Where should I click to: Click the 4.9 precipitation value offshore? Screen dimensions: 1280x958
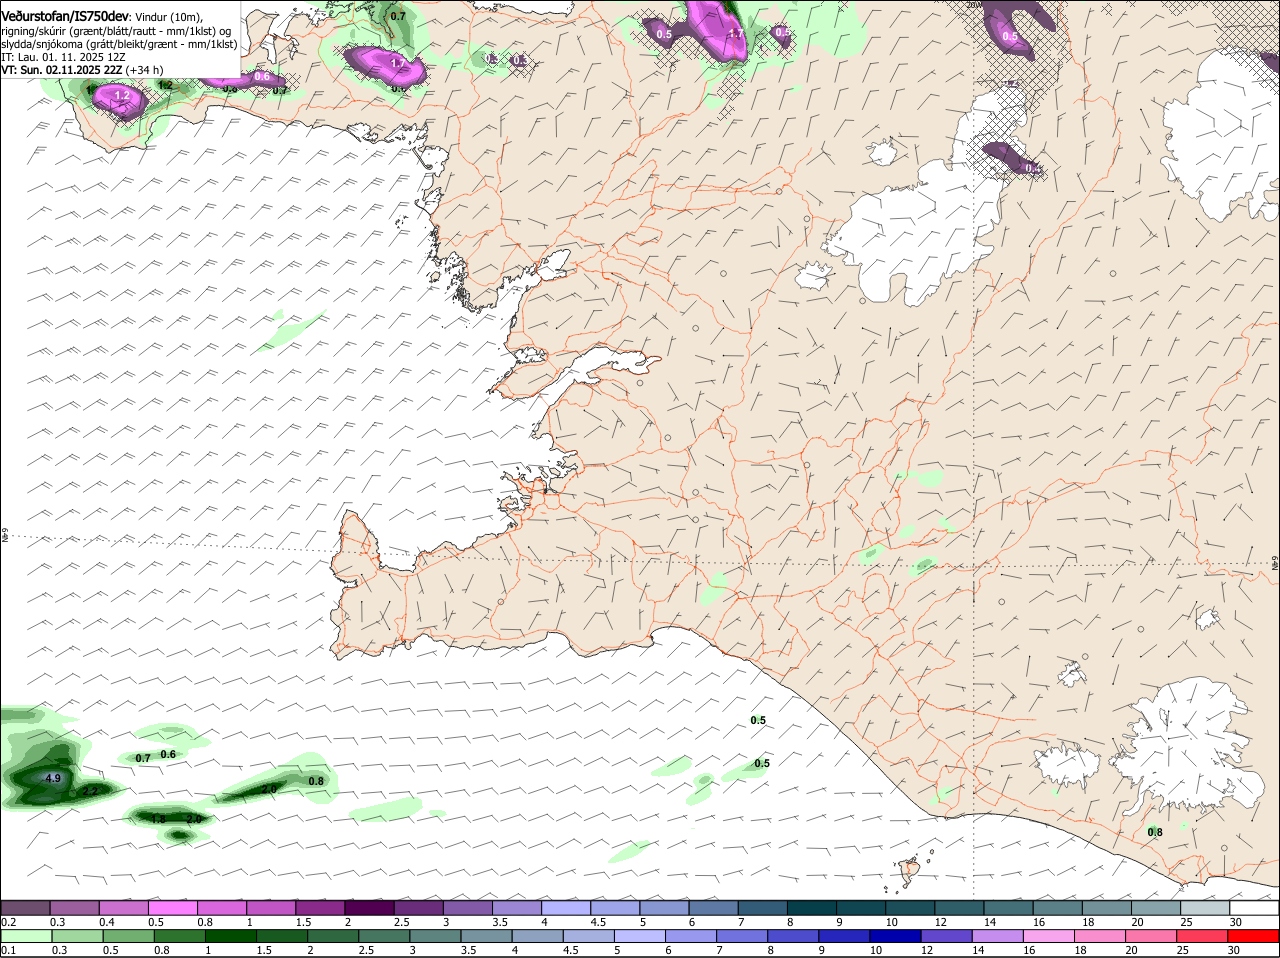[x=54, y=778]
